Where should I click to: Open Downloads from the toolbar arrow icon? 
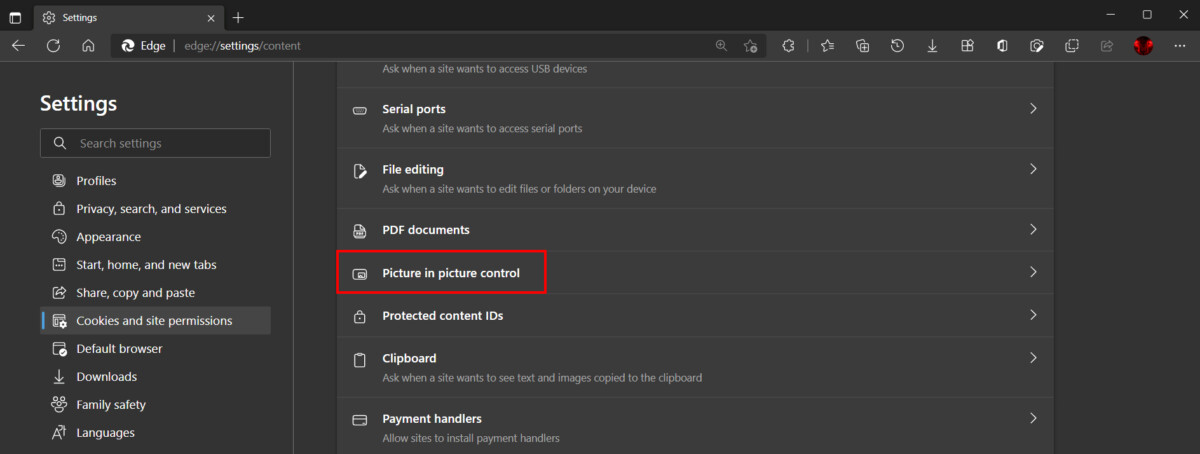[x=932, y=45]
